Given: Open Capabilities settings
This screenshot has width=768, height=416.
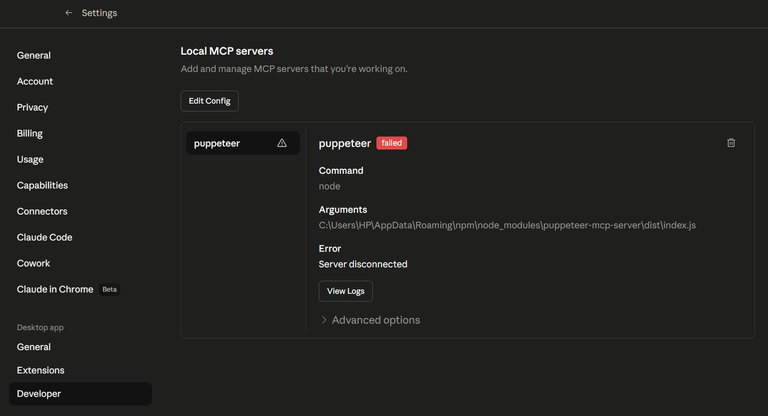Looking at the screenshot, I should pos(42,185).
